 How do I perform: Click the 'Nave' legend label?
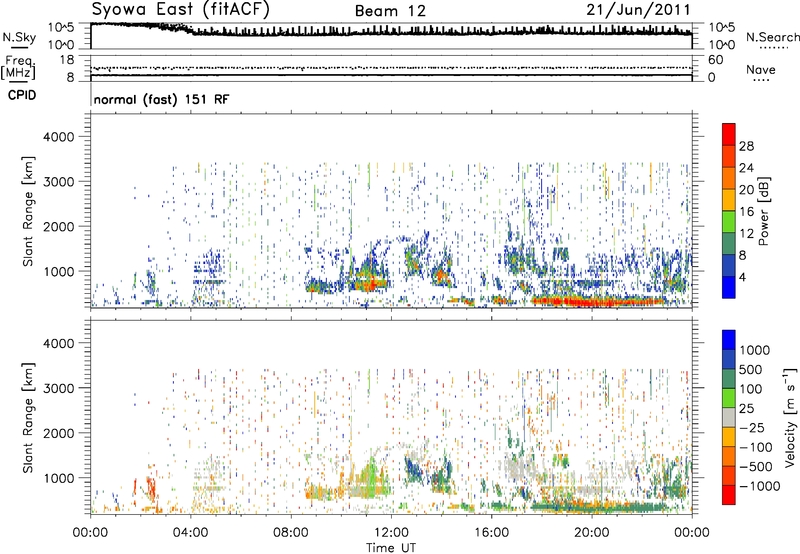coord(761,69)
